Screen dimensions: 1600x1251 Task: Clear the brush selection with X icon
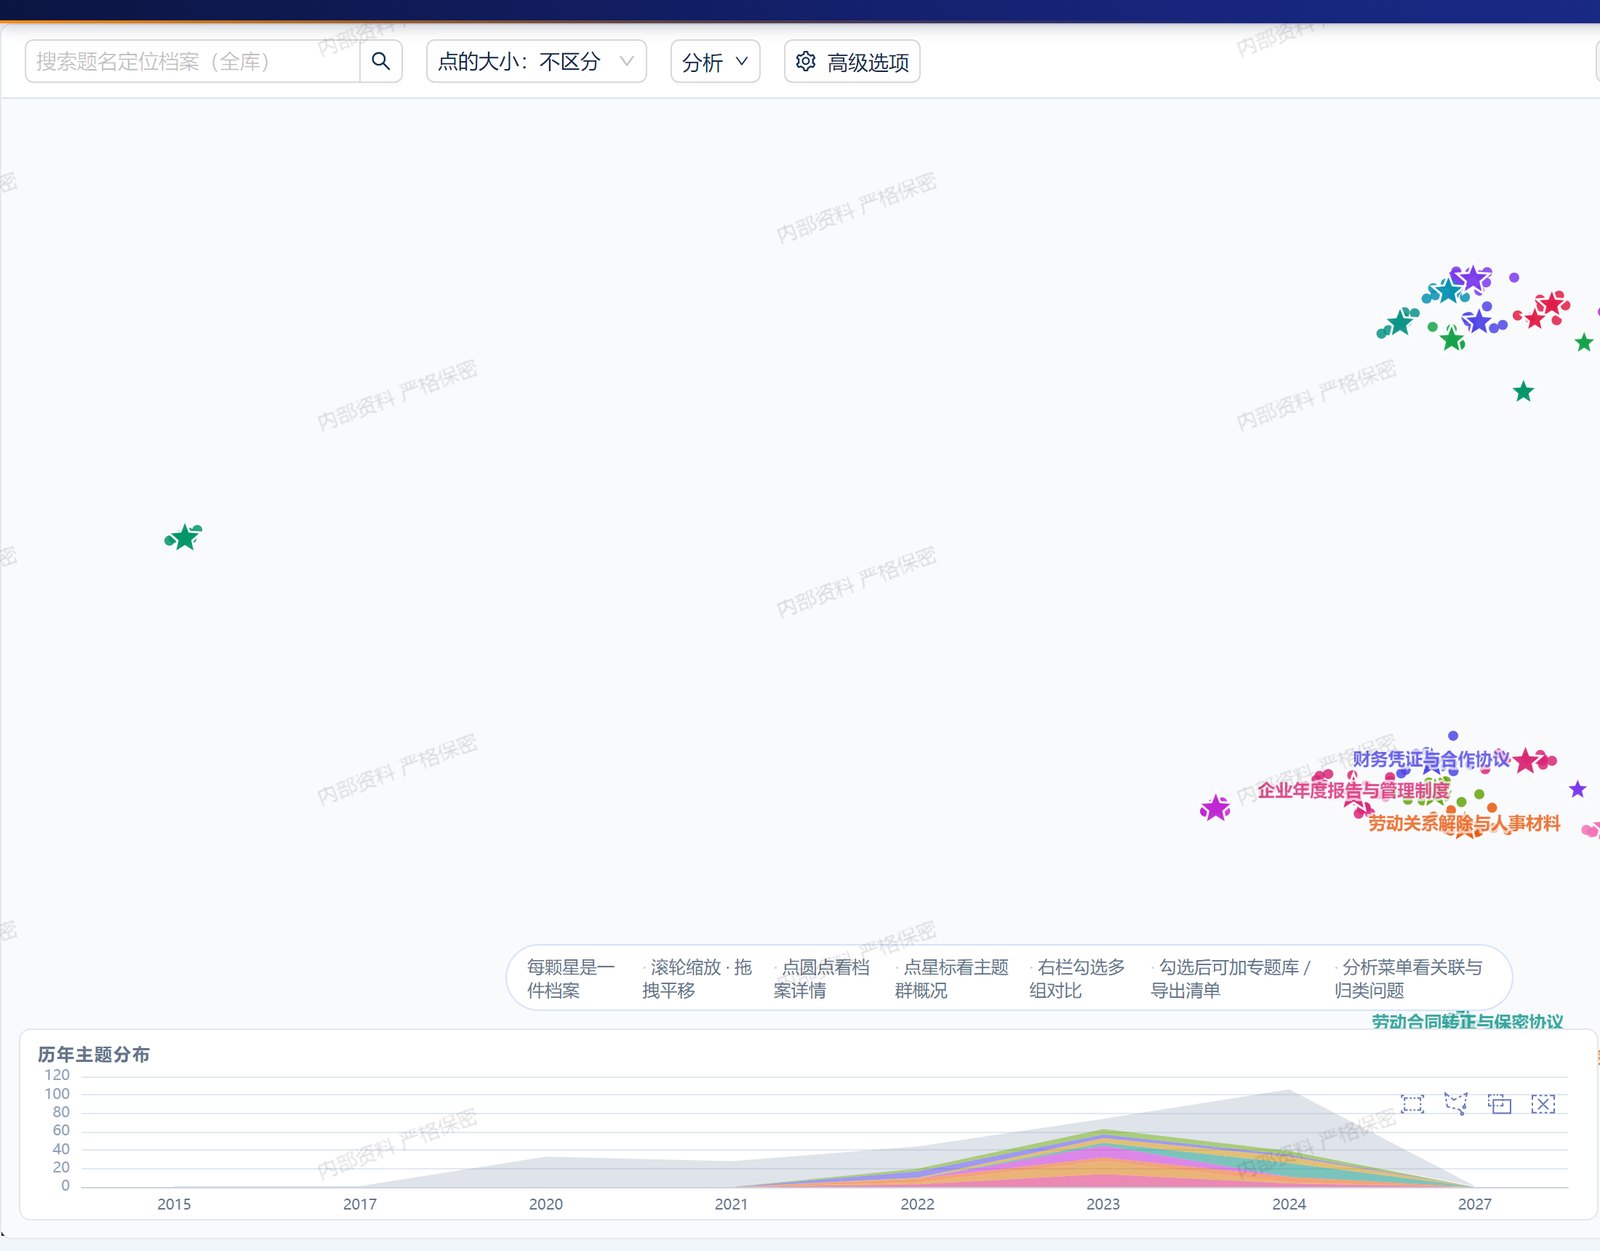[1543, 1104]
